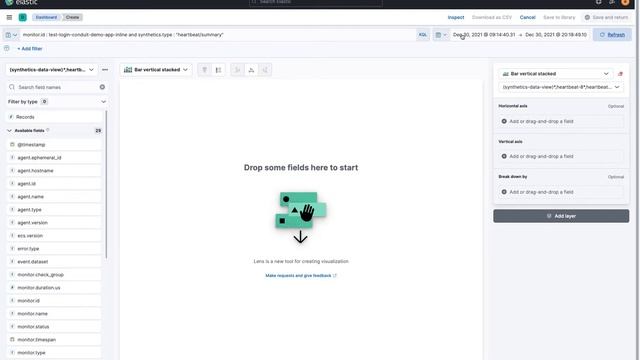Open the Bar vertical stacked chart type dropdown in toolbar

(x=156, y=70)
